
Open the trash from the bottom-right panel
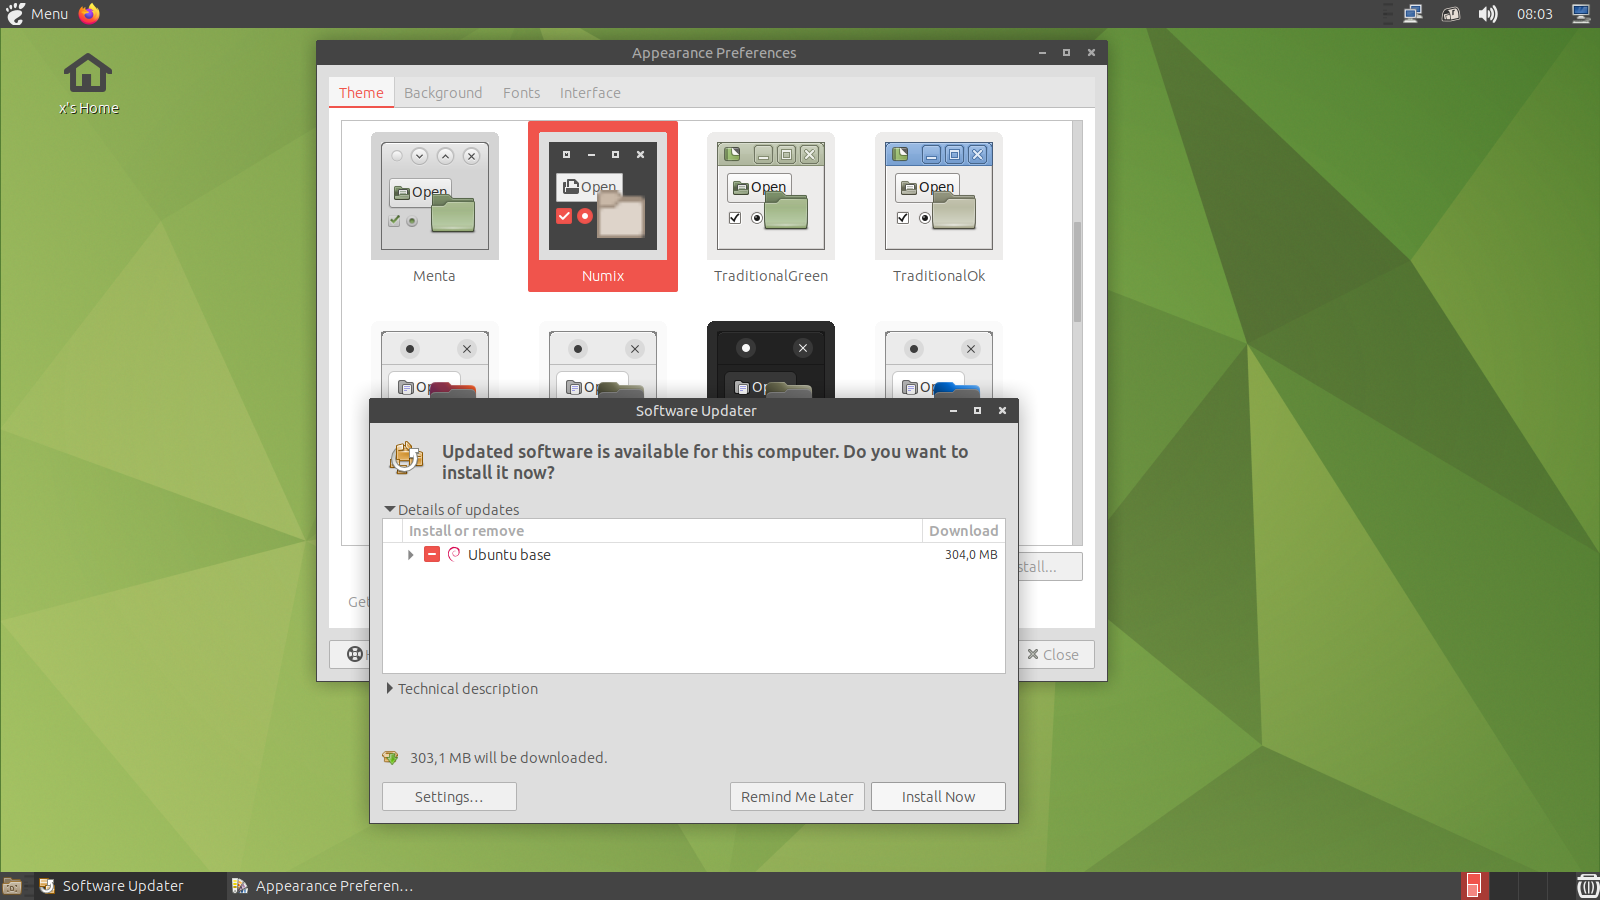(1587, 885)
